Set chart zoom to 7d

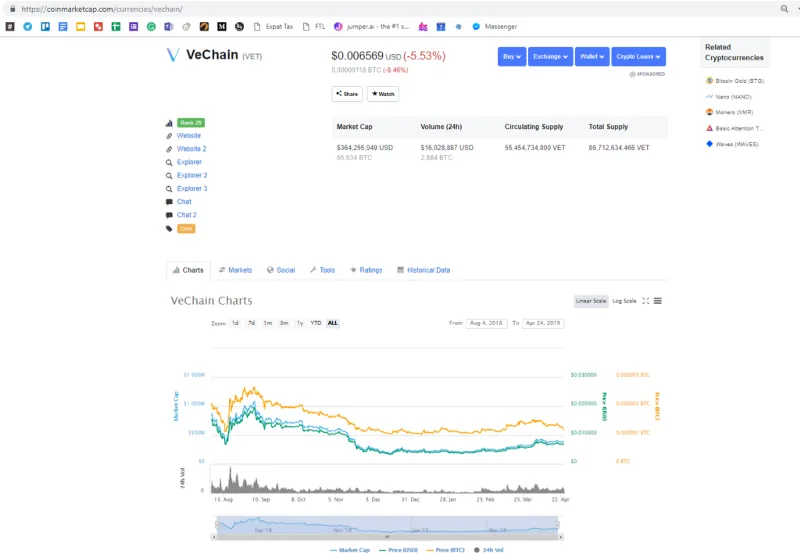pyautogui.click(x=252, y=323)
